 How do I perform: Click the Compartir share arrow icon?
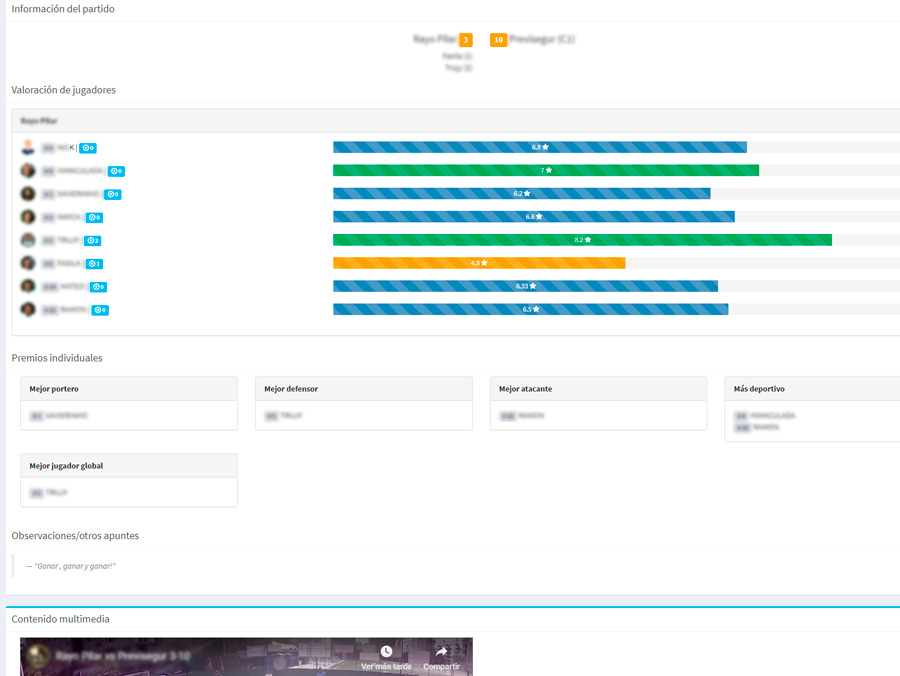click(441, 652)
